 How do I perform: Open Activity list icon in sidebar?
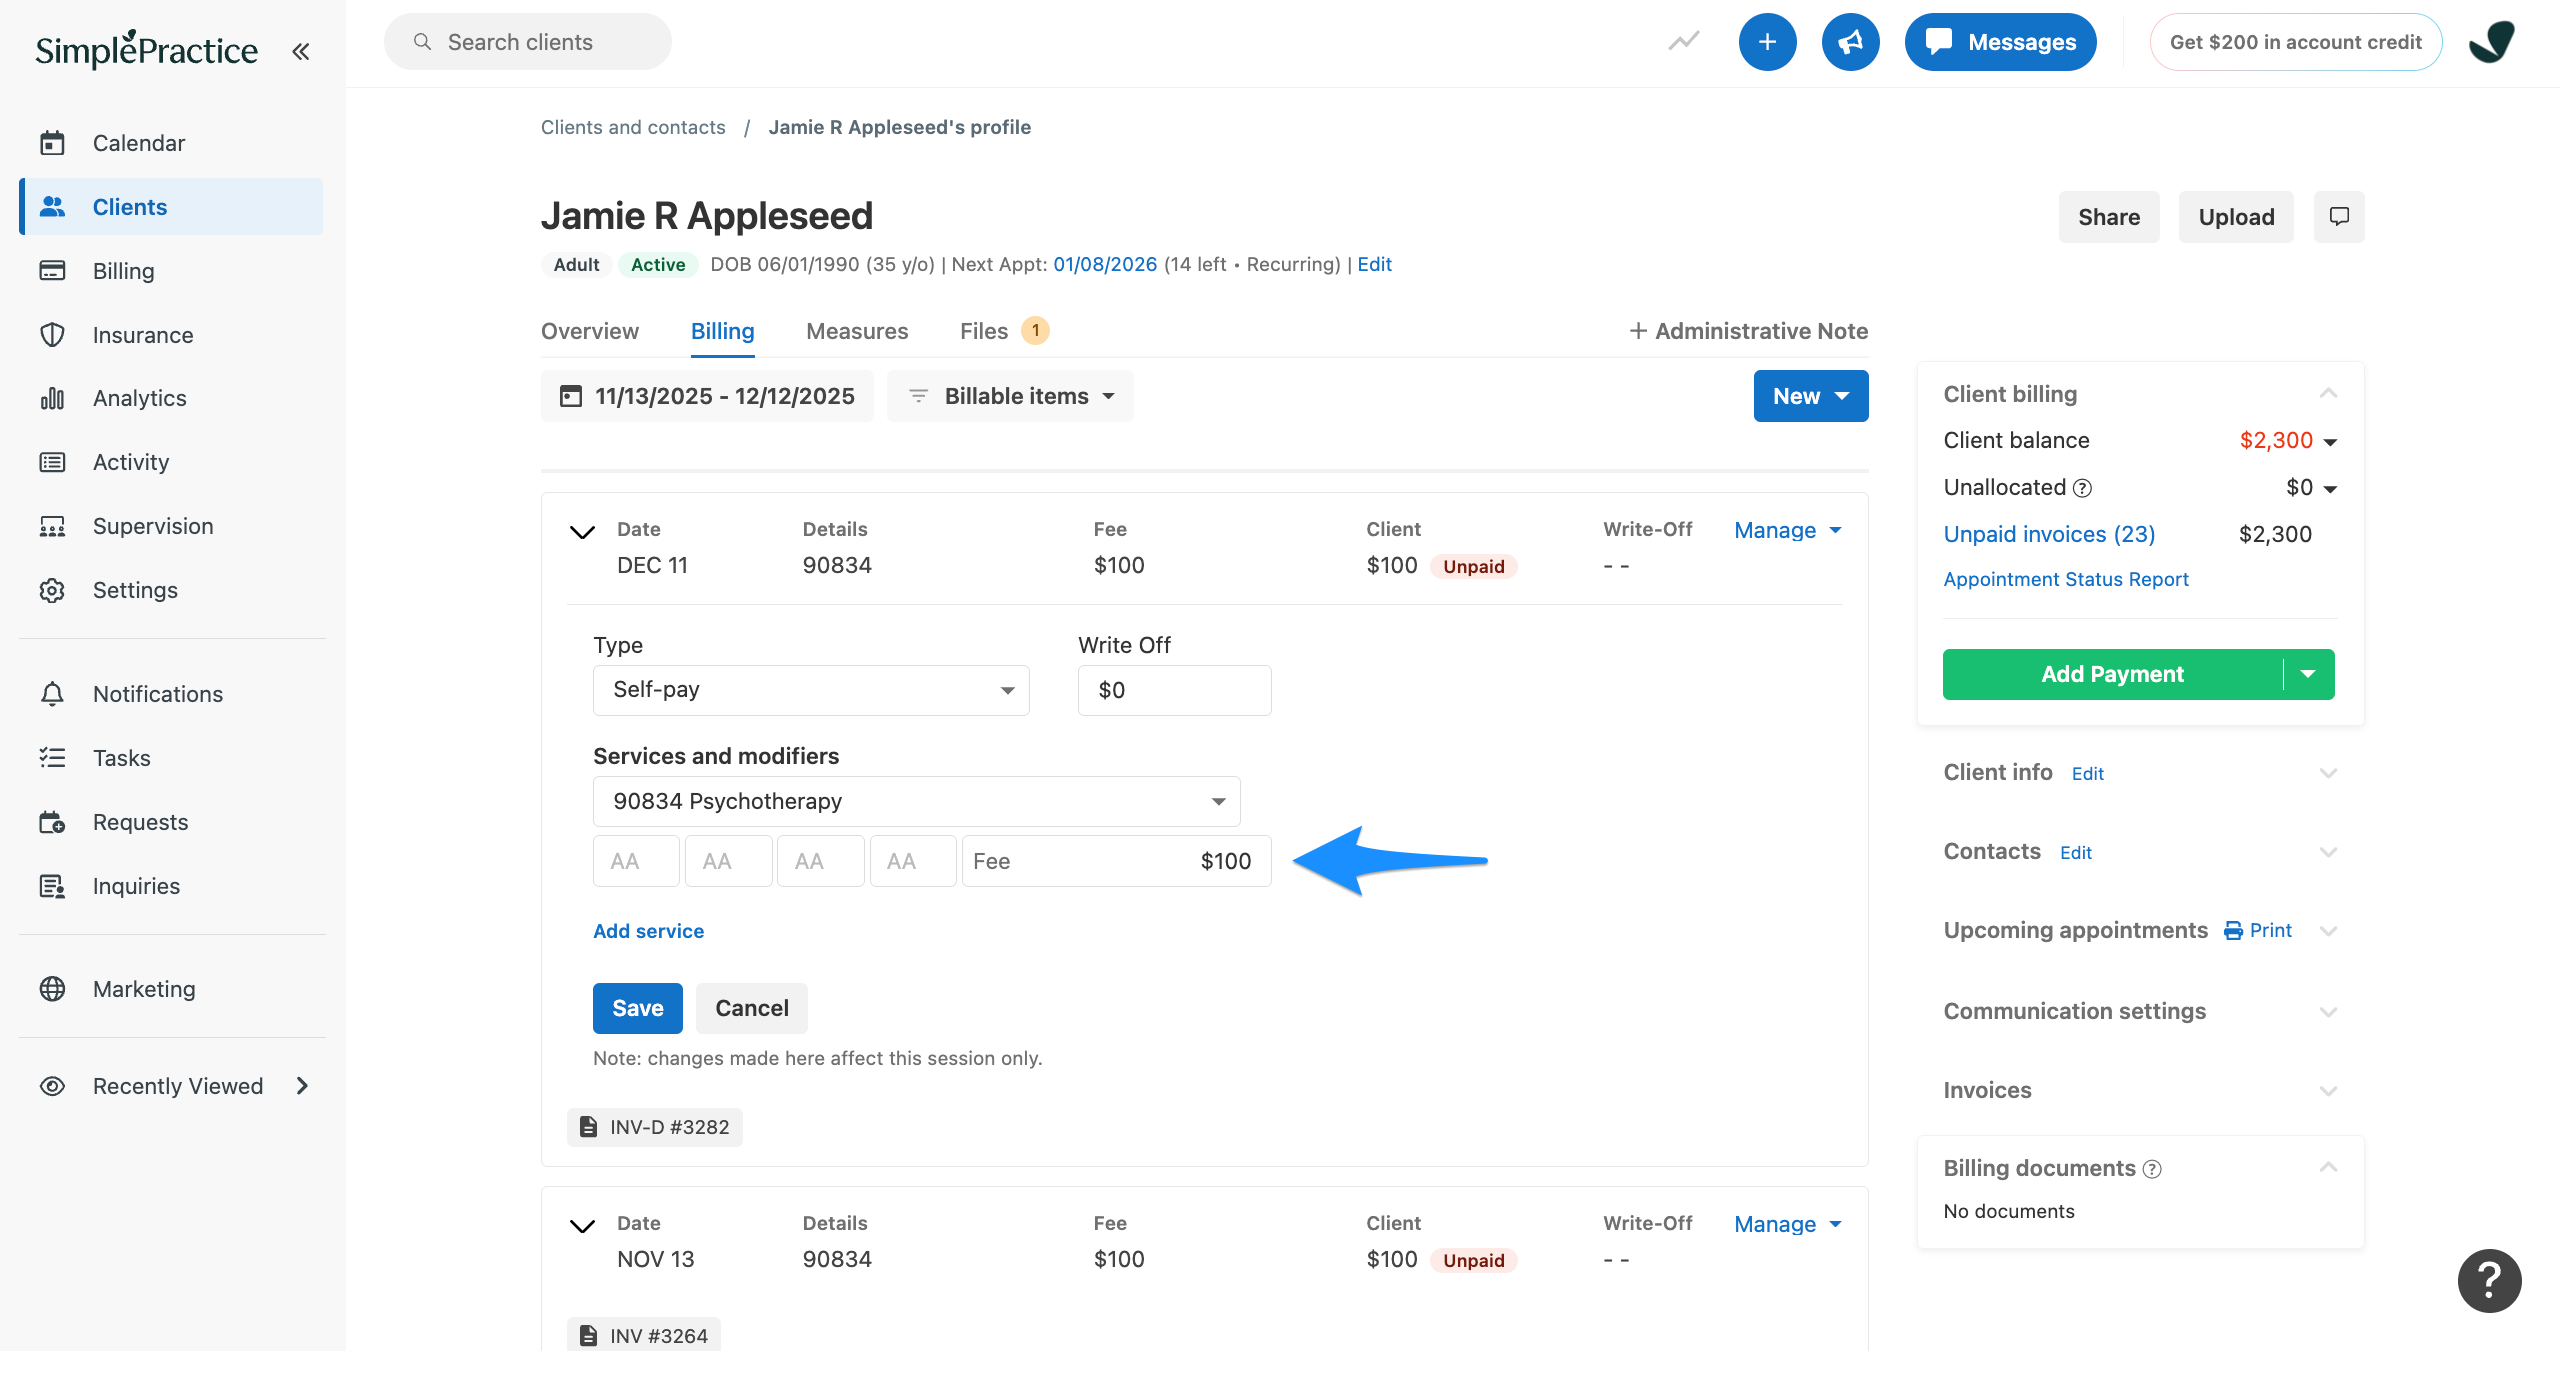(x=52, y=462)
